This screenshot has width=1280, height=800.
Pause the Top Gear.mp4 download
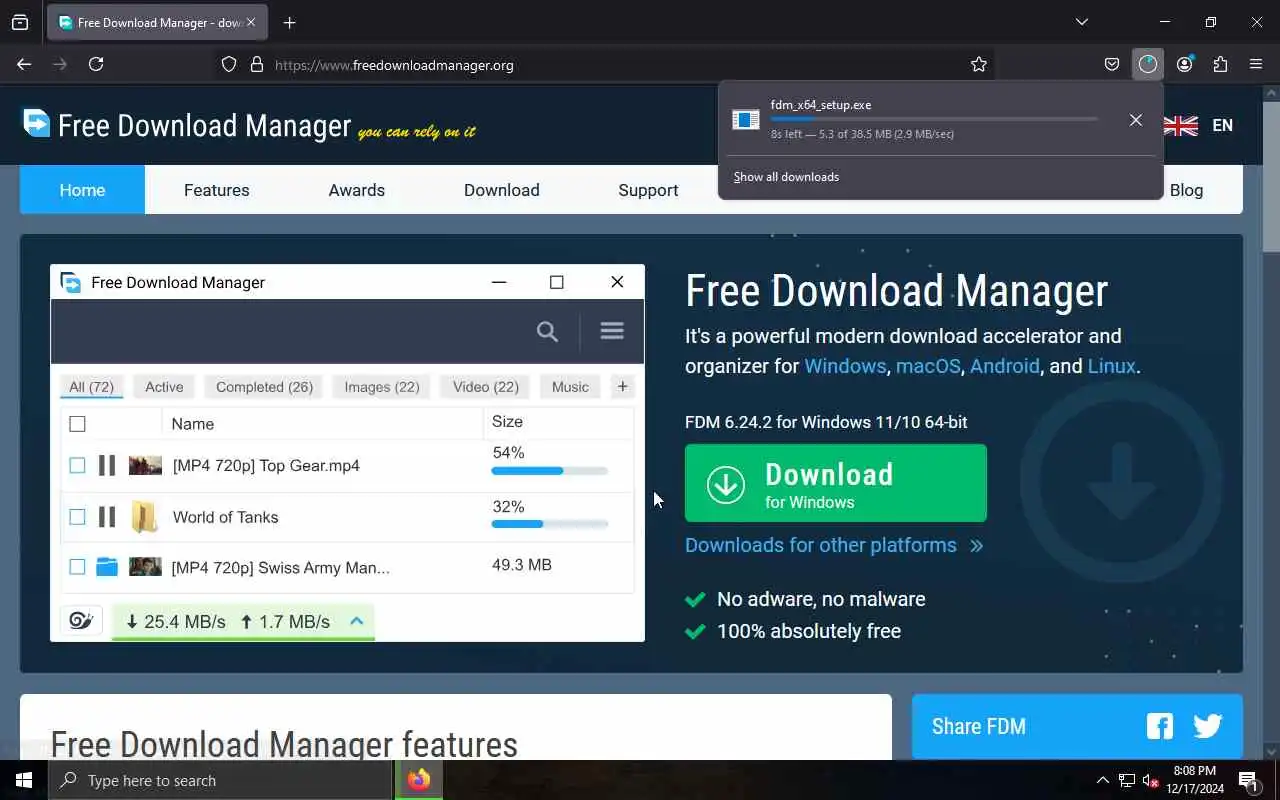pos(107,465)
